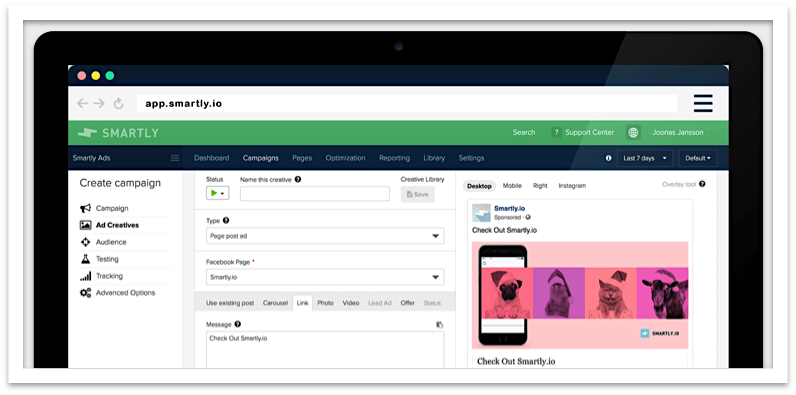The image size is (796, 395).
Task: Click the Save to Creative Library button
Action: pyautogui.click(x=417, y=194)
